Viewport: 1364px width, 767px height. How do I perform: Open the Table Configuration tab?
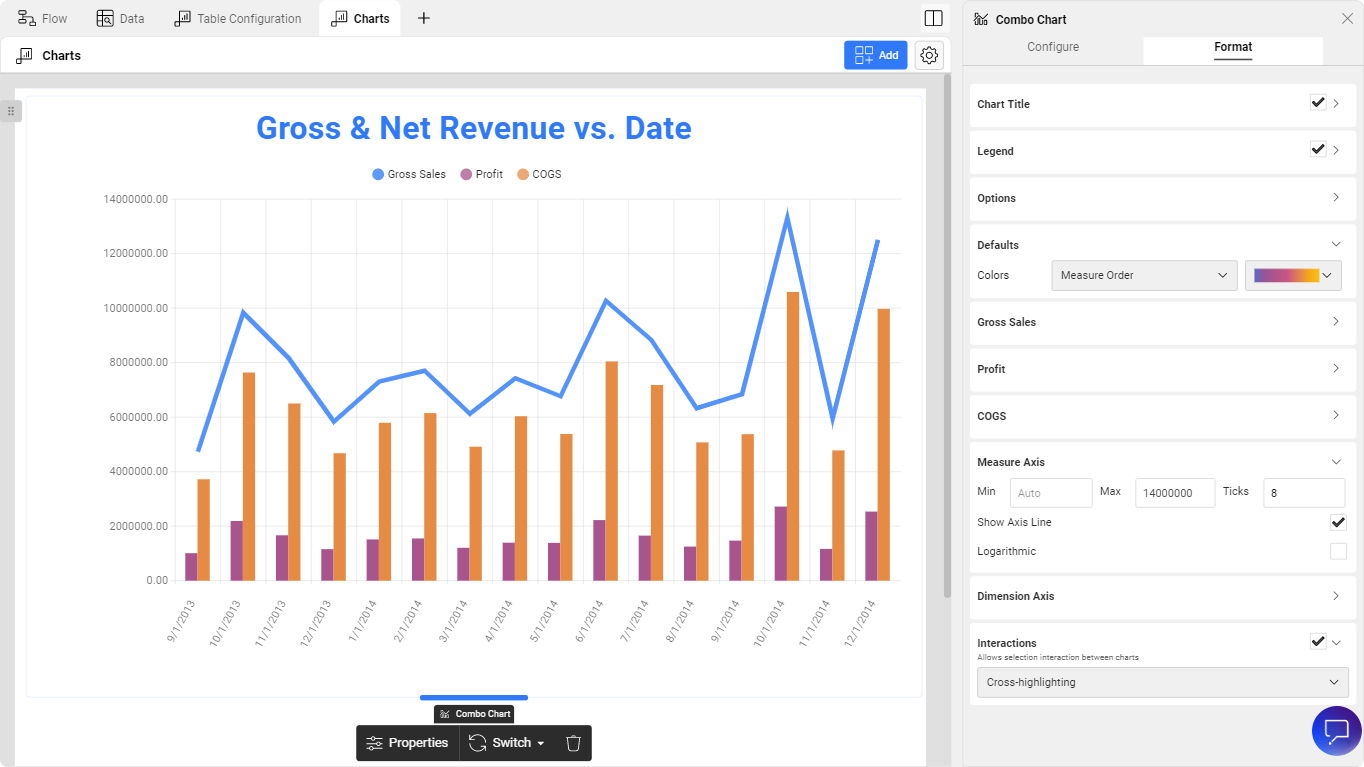[x=238, y=18]
